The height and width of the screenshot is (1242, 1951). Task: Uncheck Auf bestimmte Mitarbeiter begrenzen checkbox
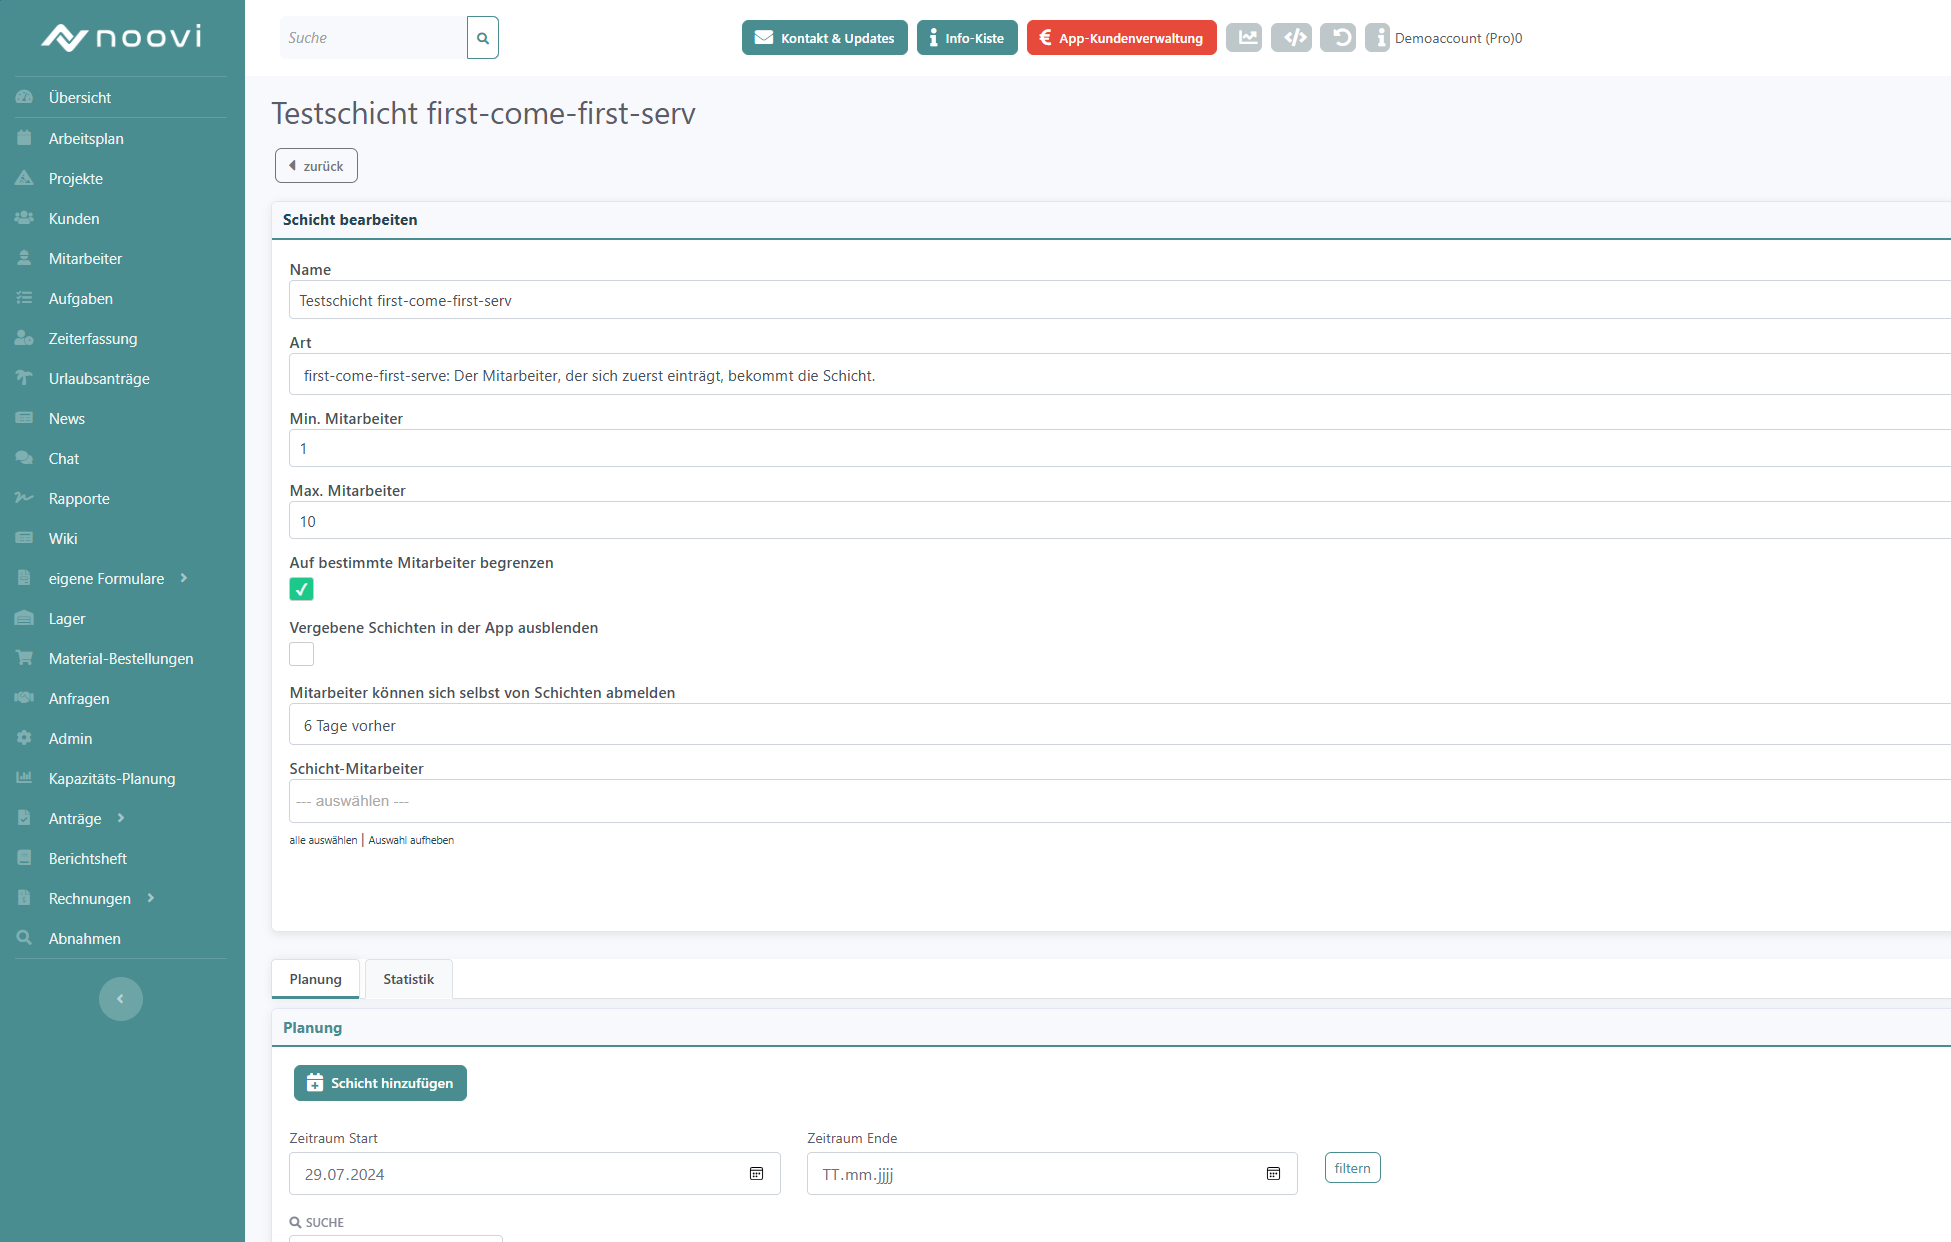[301, 589]
